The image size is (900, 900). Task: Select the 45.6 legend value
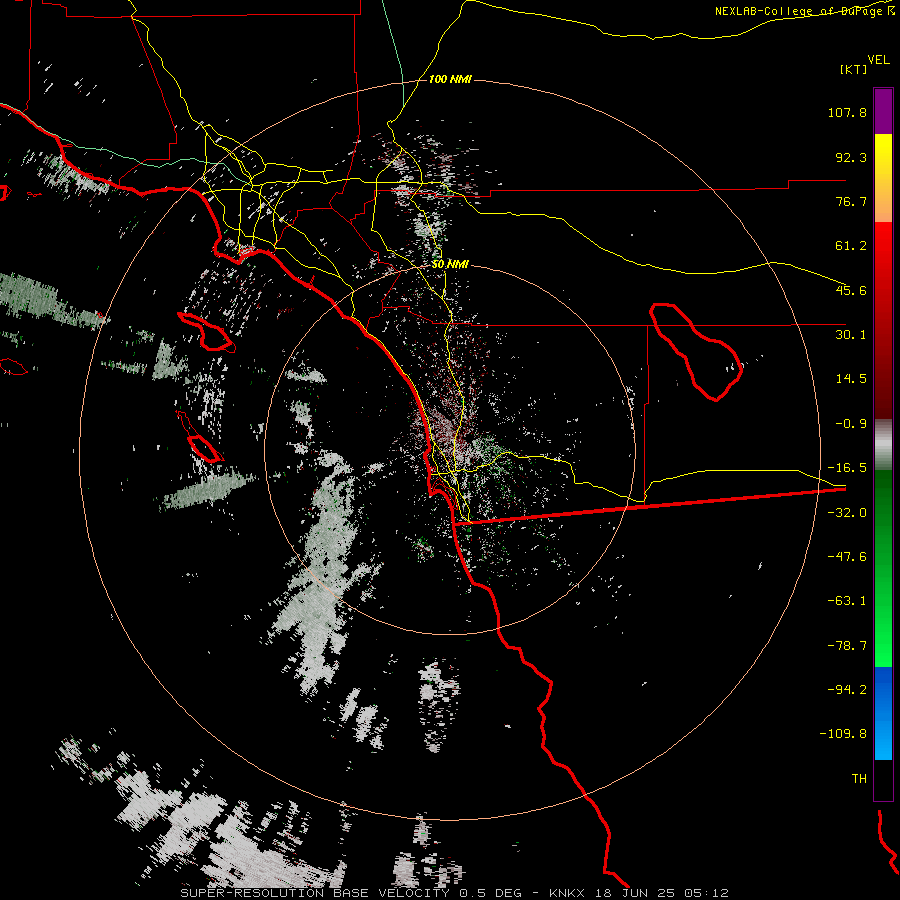(851, 290)
